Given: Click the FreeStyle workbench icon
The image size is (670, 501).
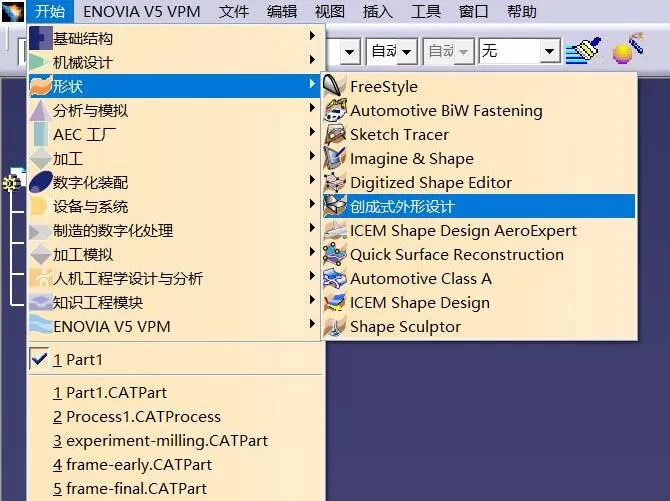Looking at the screenshot, I should [334, 86].
